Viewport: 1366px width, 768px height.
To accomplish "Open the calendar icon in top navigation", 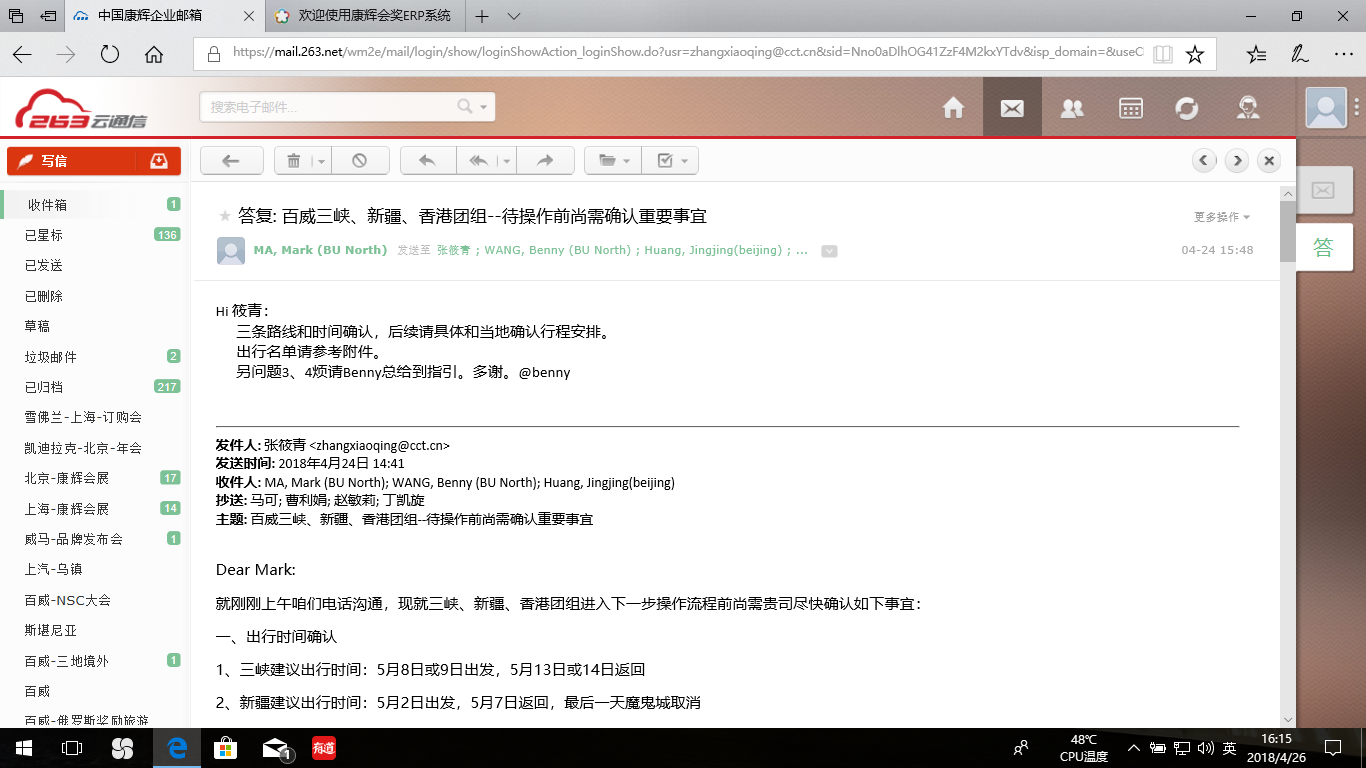I will pyautogui.click(x=1130, y=108).
